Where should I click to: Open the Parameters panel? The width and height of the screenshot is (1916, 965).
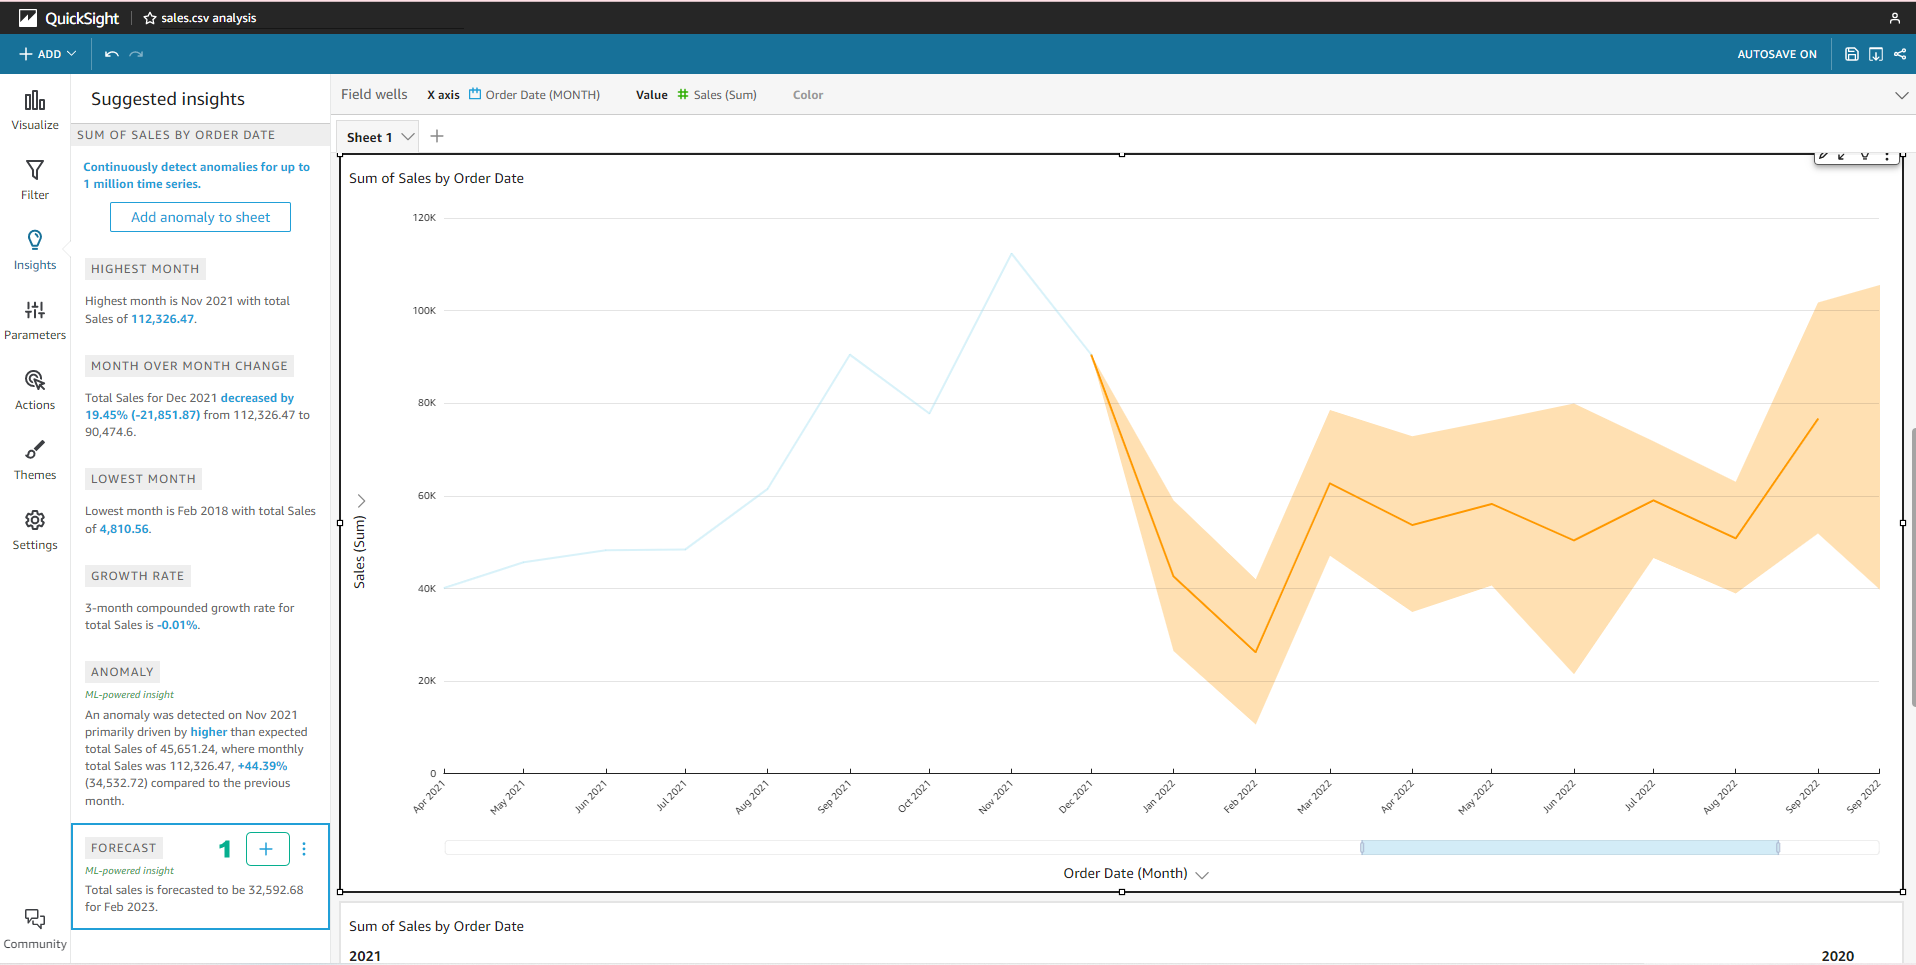35,320
